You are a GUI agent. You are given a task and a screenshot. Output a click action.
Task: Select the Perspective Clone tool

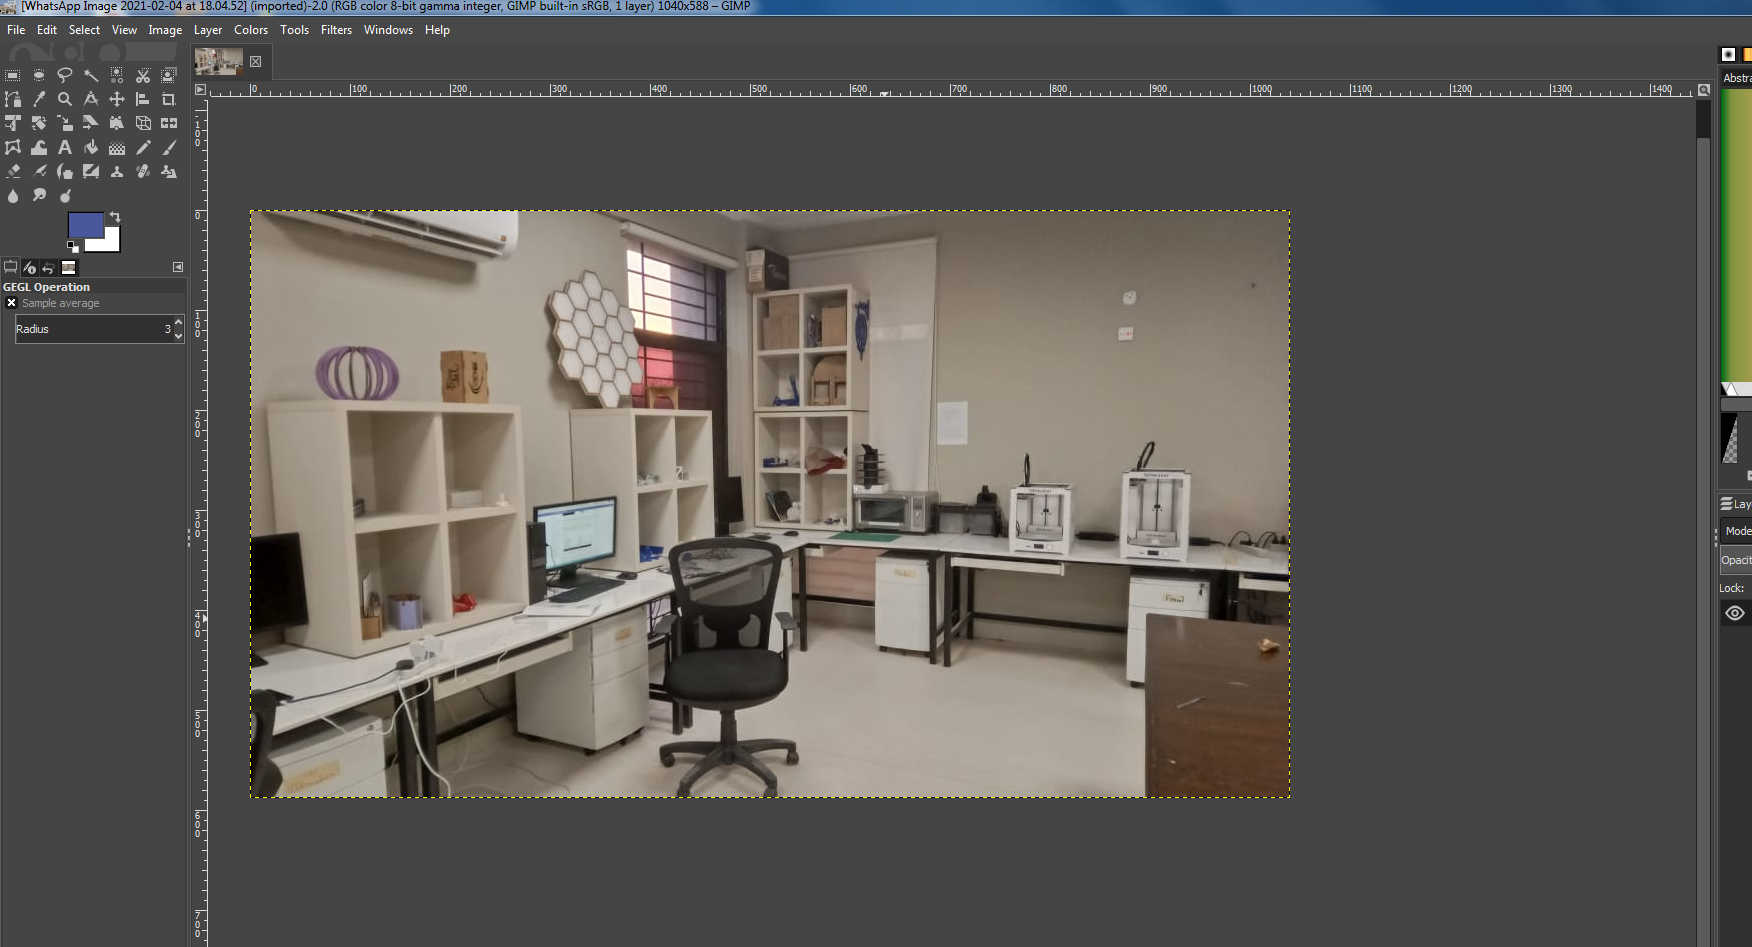169,171
